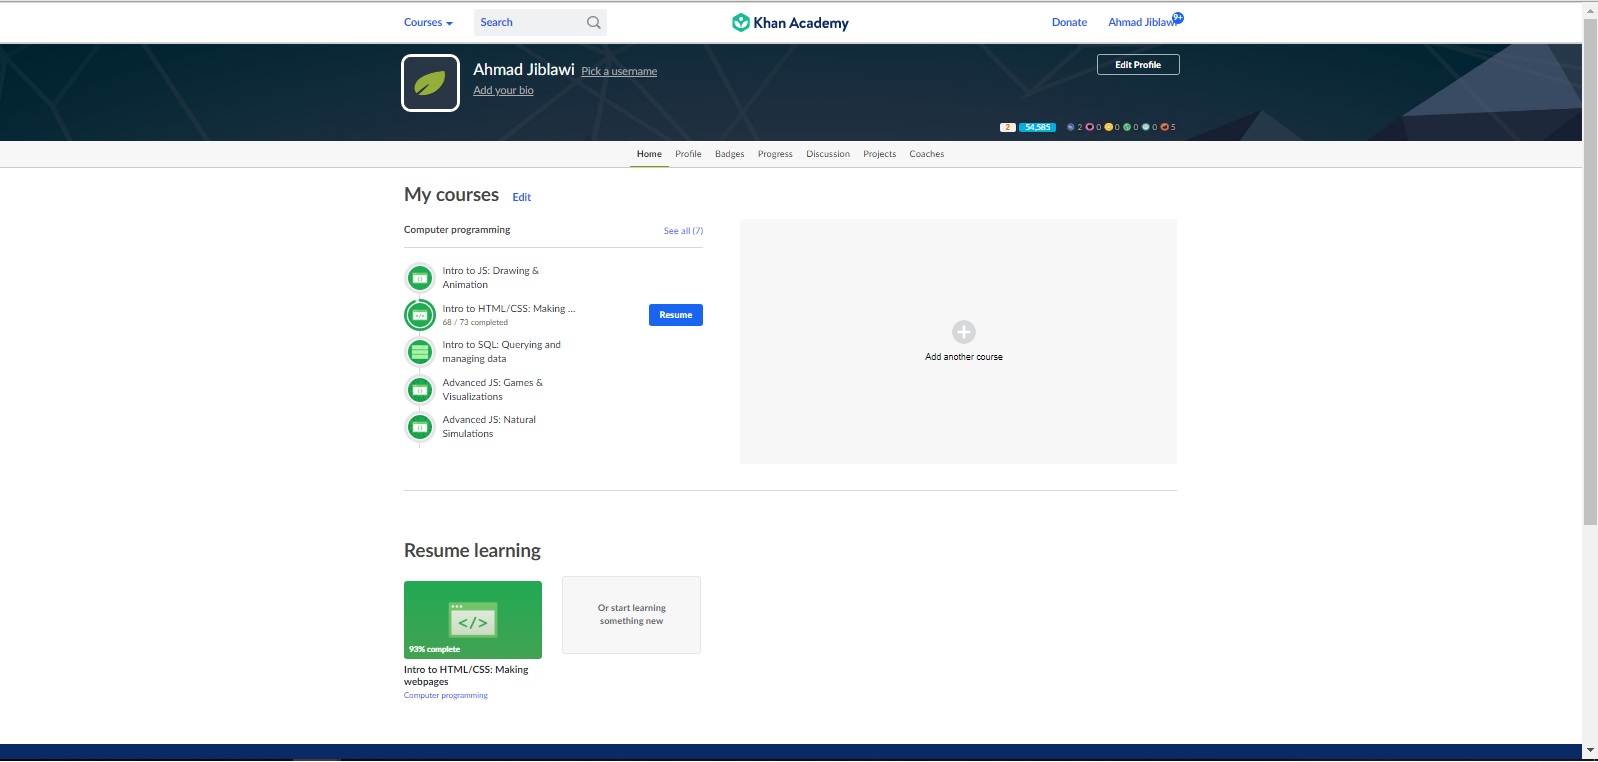
Task: Open Intro to HTML/CSS: Making course link
Action: click(509, 309)
